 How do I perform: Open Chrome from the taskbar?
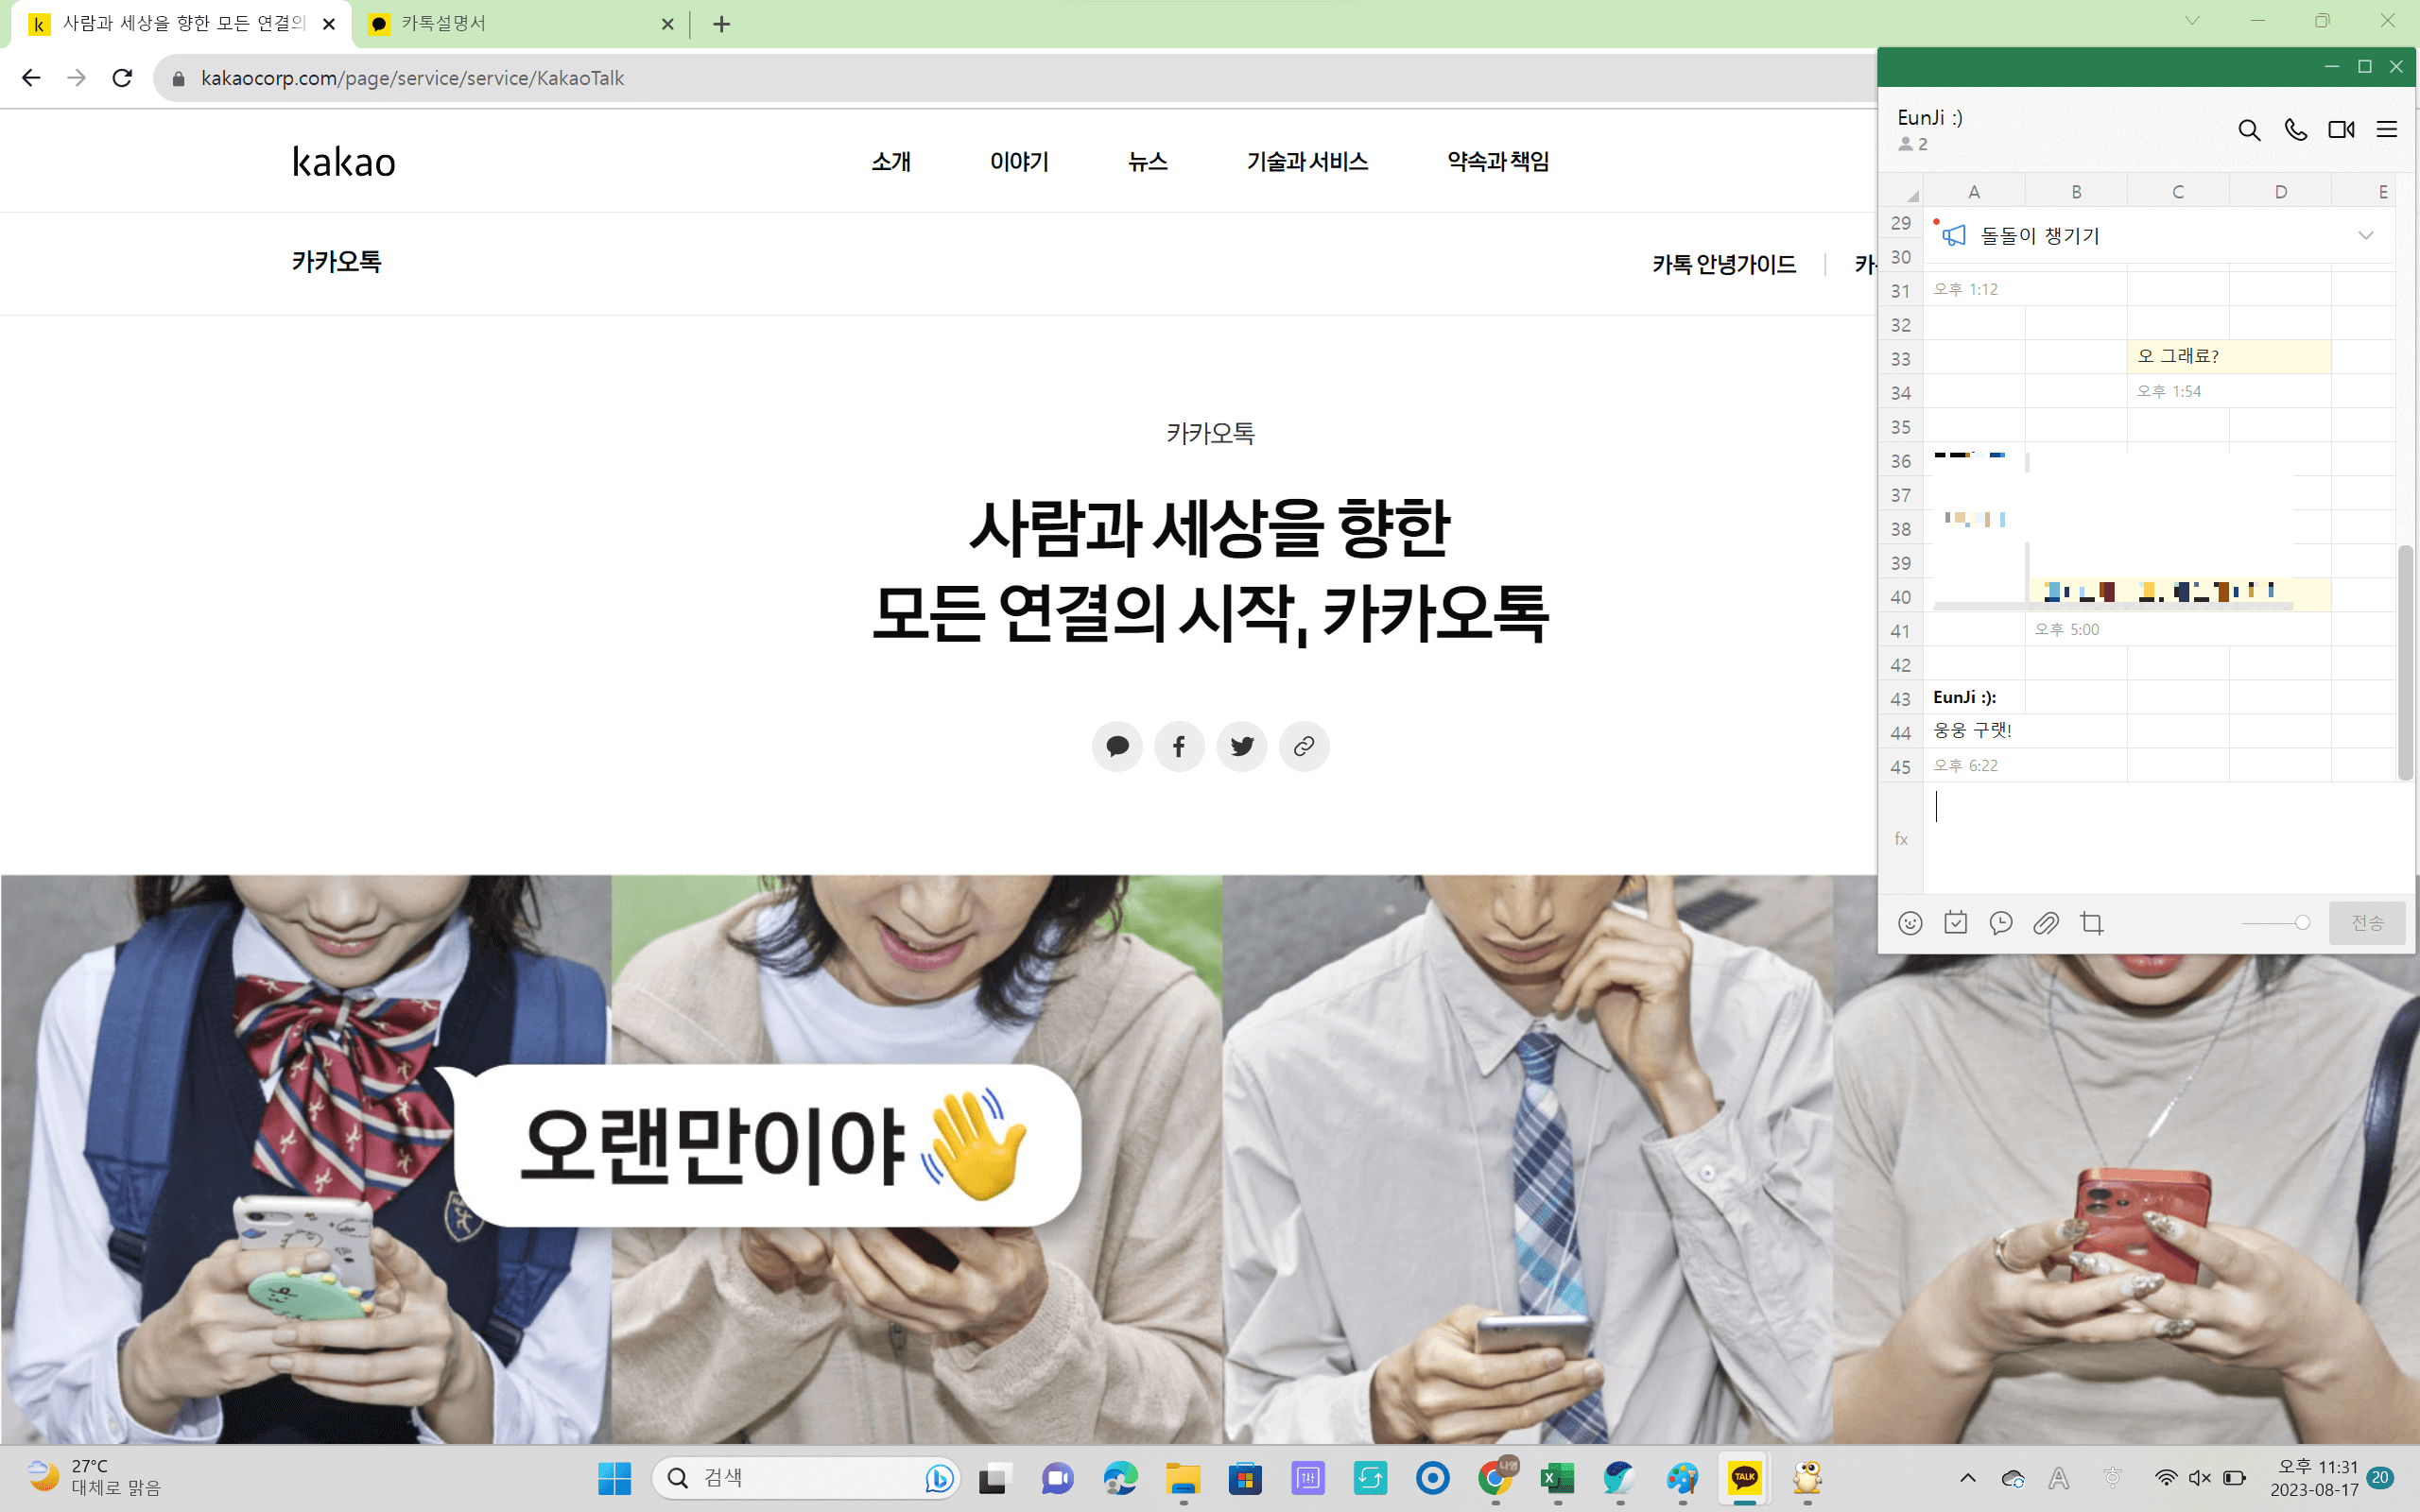[x=1495, y=1478]
